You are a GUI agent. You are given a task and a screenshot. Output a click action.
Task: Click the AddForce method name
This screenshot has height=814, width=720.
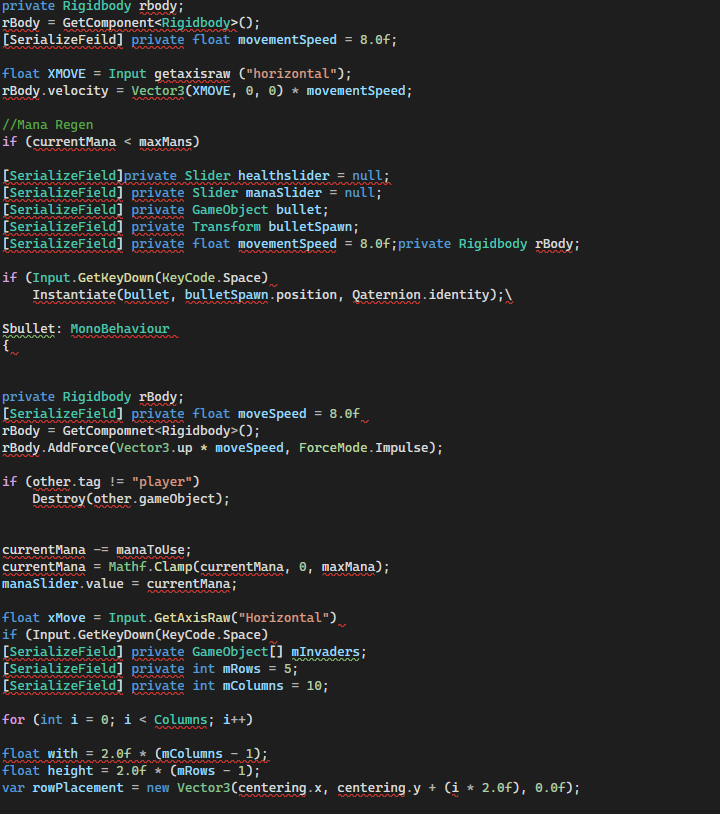(78, 448)
